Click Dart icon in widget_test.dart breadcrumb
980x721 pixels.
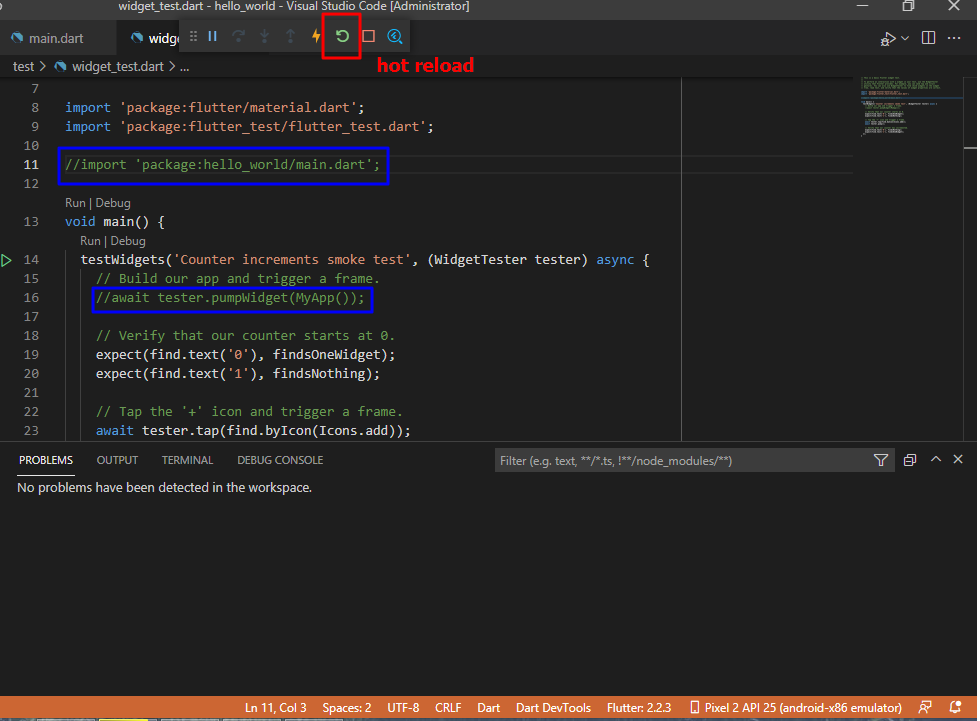pyautogui.click(x=61, y=66)
